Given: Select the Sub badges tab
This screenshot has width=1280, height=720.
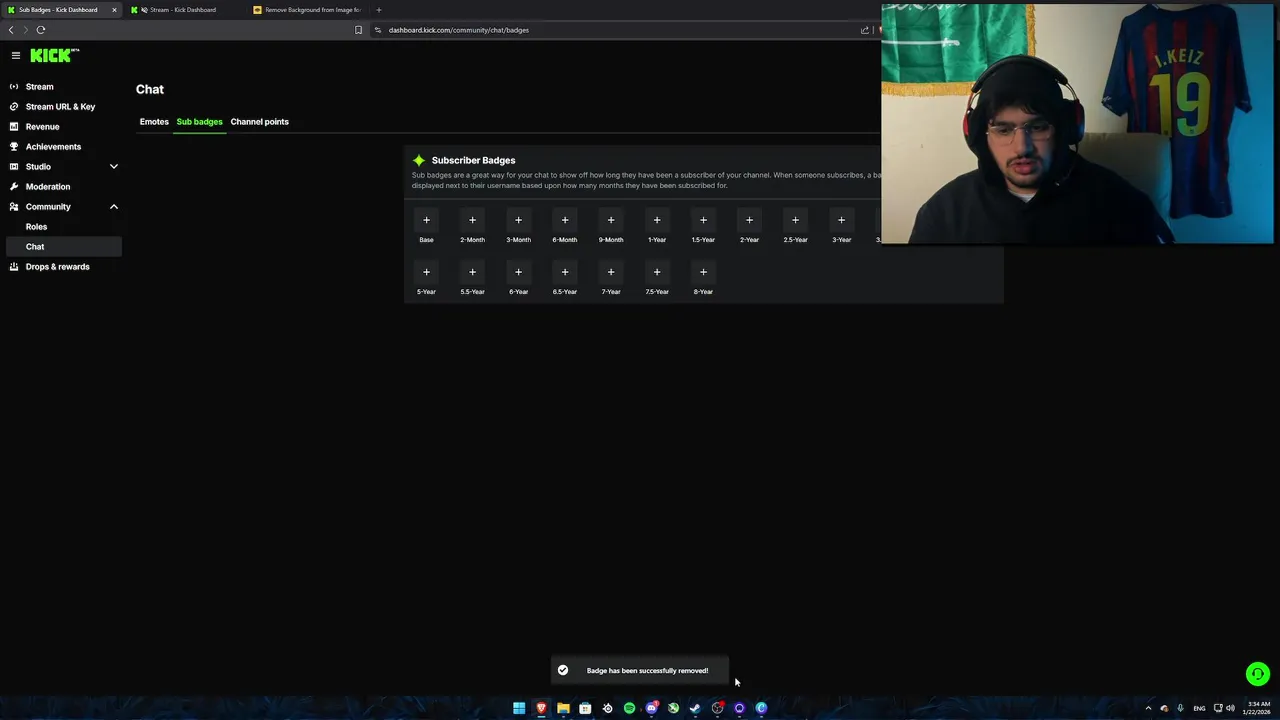Looking at the screenshot, I should (x=200, y=122).
